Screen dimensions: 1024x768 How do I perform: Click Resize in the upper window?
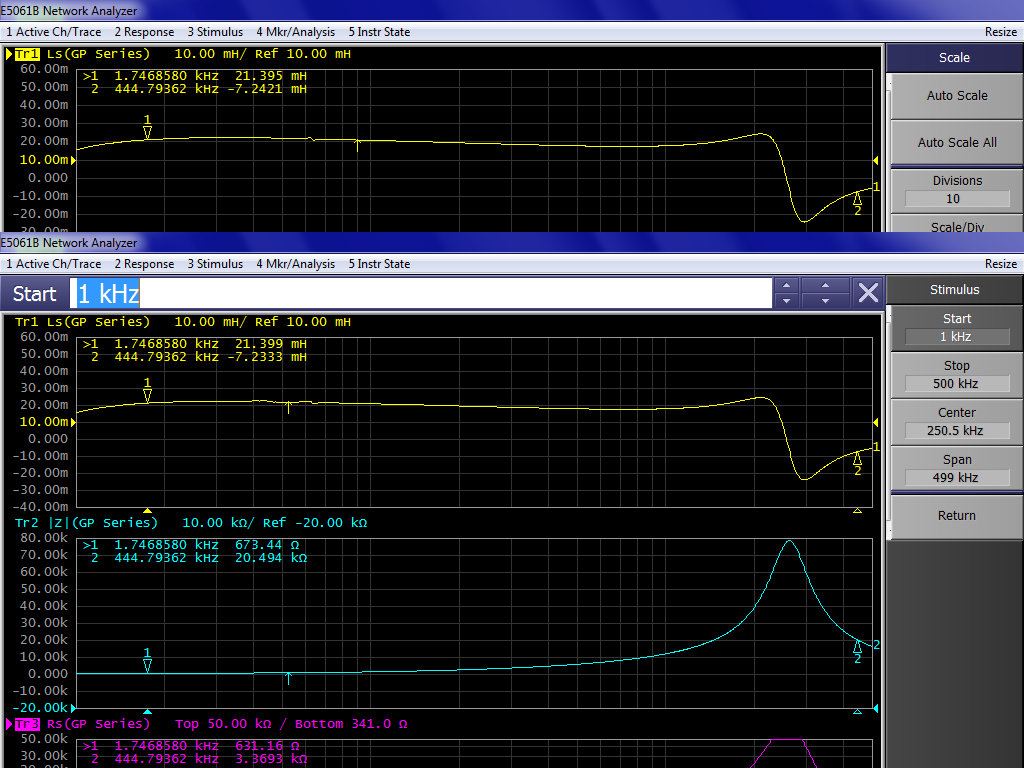(x=1000, y=32)
